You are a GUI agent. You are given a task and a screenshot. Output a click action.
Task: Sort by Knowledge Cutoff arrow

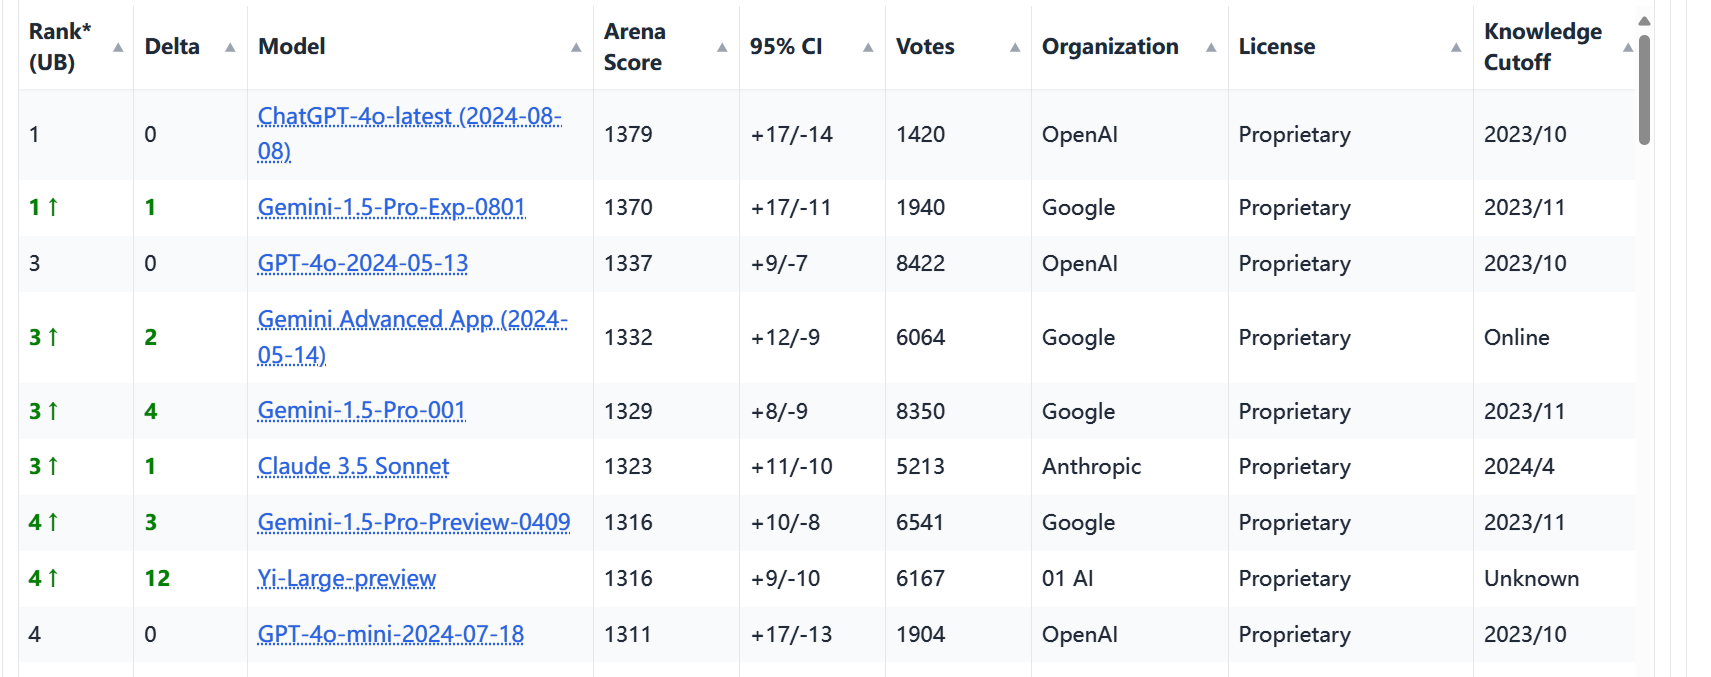point(1628,48)
